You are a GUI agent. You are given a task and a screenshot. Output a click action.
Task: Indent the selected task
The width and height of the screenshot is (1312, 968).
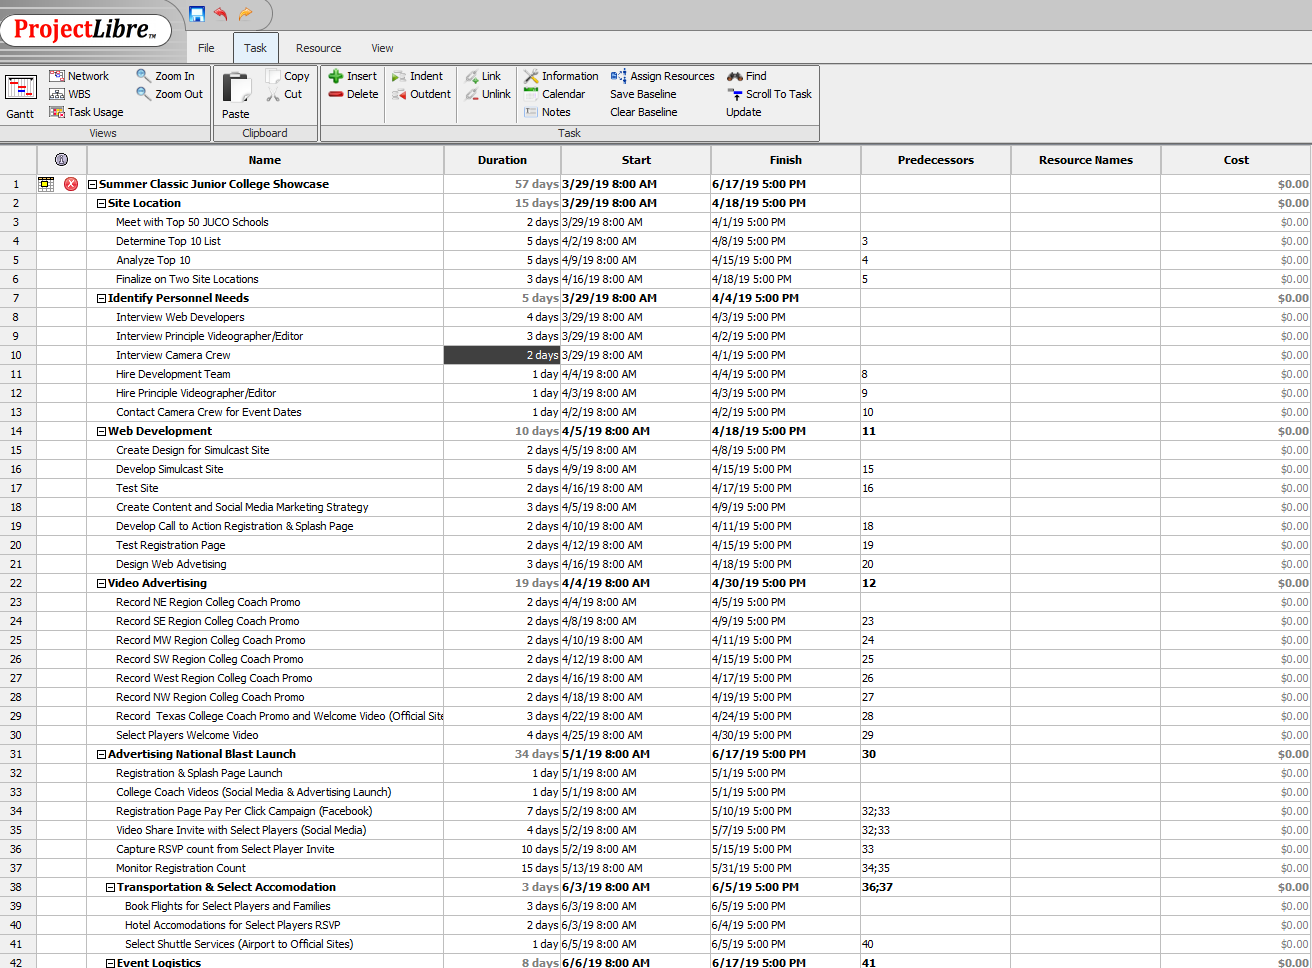tap(417, 76)
